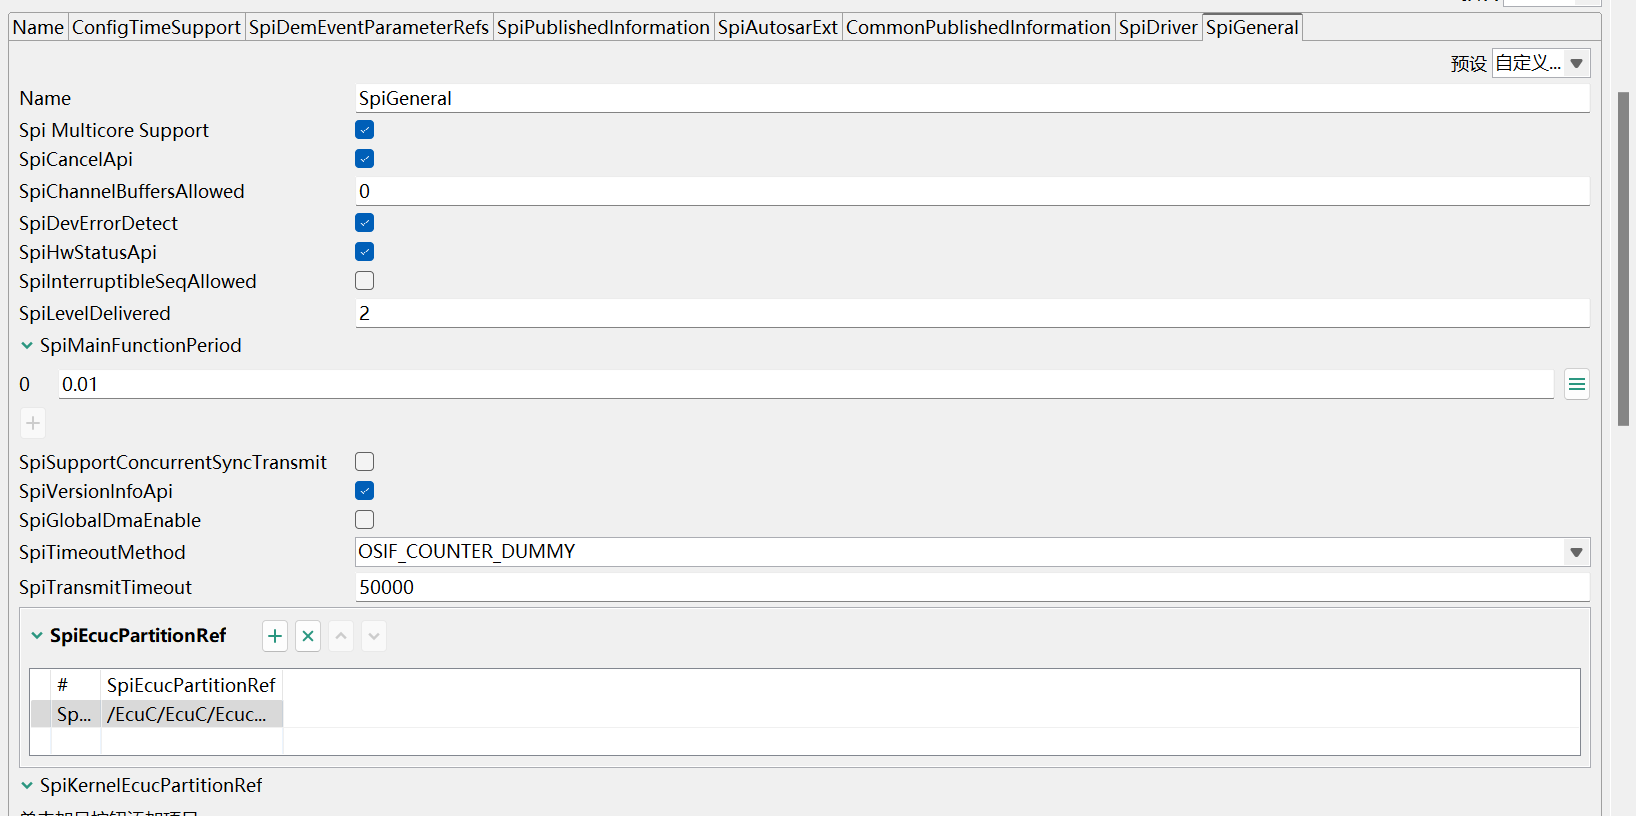Click the SpiTransmitTimeout value field
This screenshot has height=816, width=1636.
pos(972,587)
